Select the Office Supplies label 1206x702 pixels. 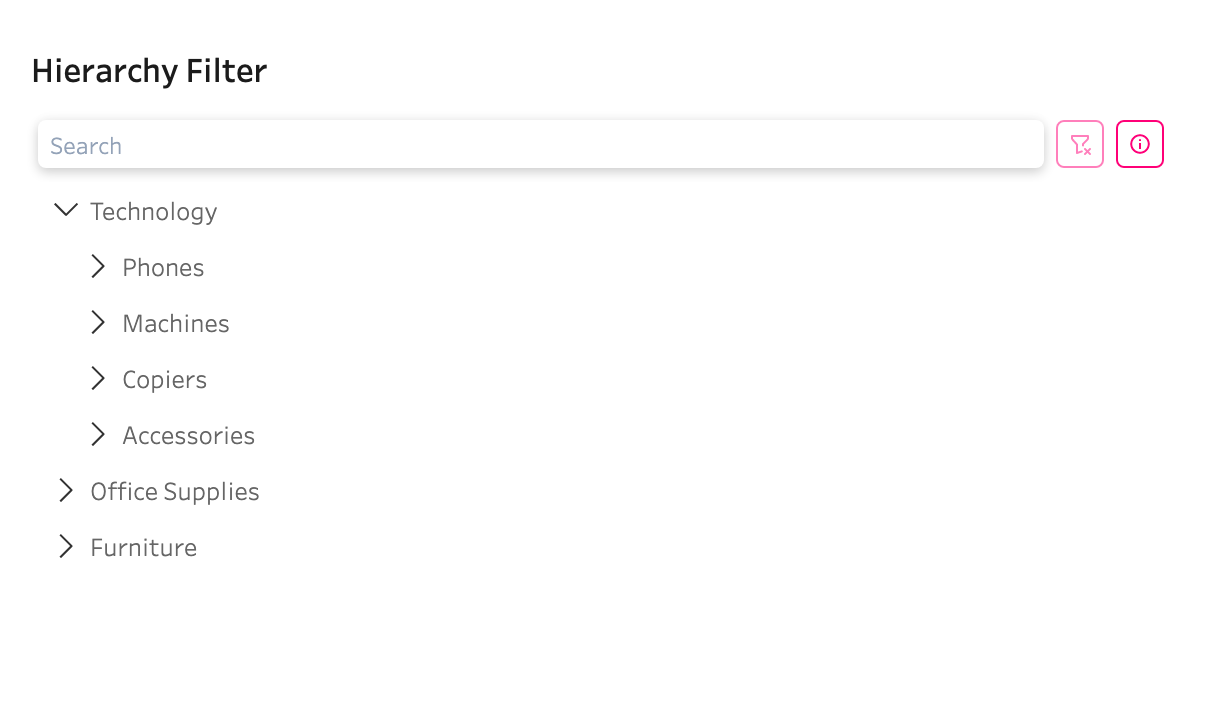tap(174, 492)
